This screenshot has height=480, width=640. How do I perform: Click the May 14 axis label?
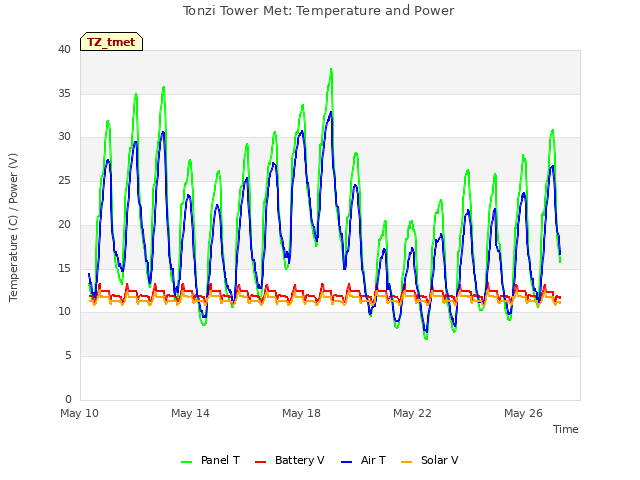(190, 413)
